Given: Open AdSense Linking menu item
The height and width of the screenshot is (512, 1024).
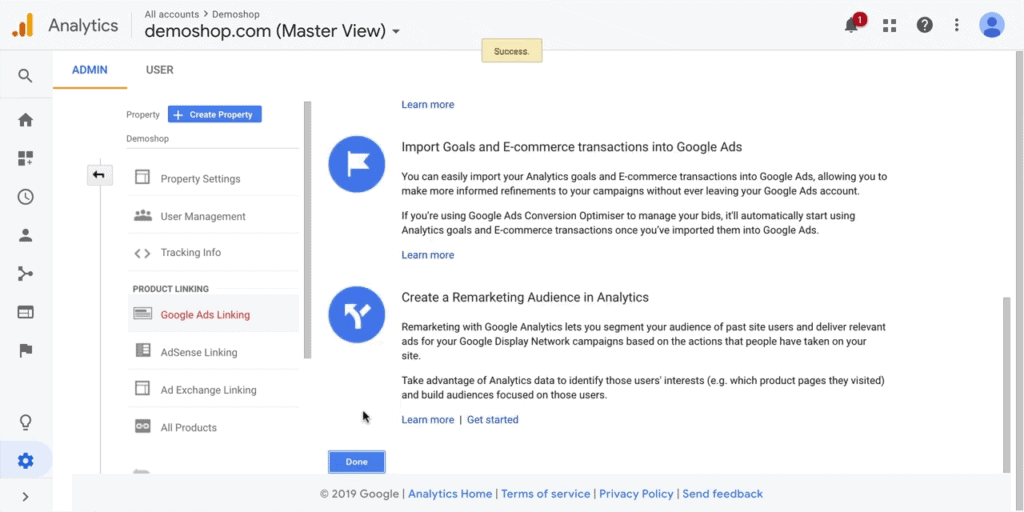Looking at the screenshot, I should pyautogui.click(x=214, y=352).
